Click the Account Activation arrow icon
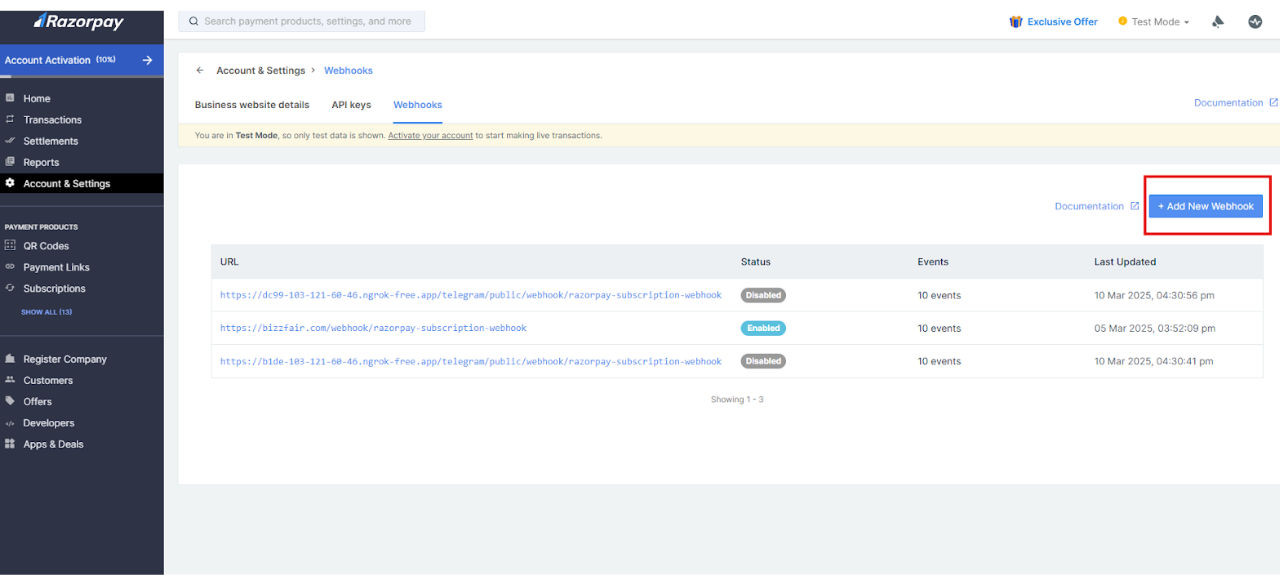 pos(147,60)
